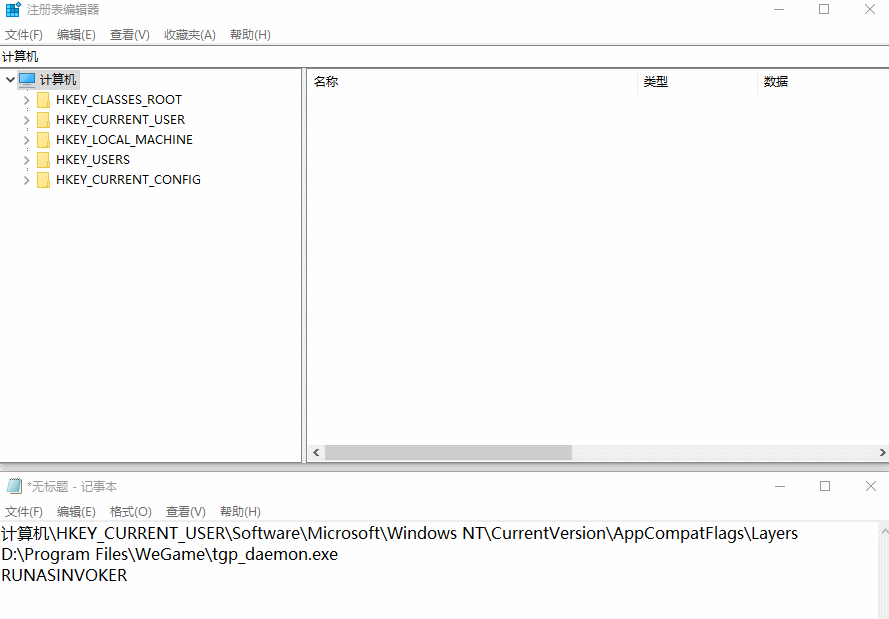The image size is (889, 619).
Task: Select the HKEY_CURRENT_CONFIG folder icon
Action: tap(43, 179)
